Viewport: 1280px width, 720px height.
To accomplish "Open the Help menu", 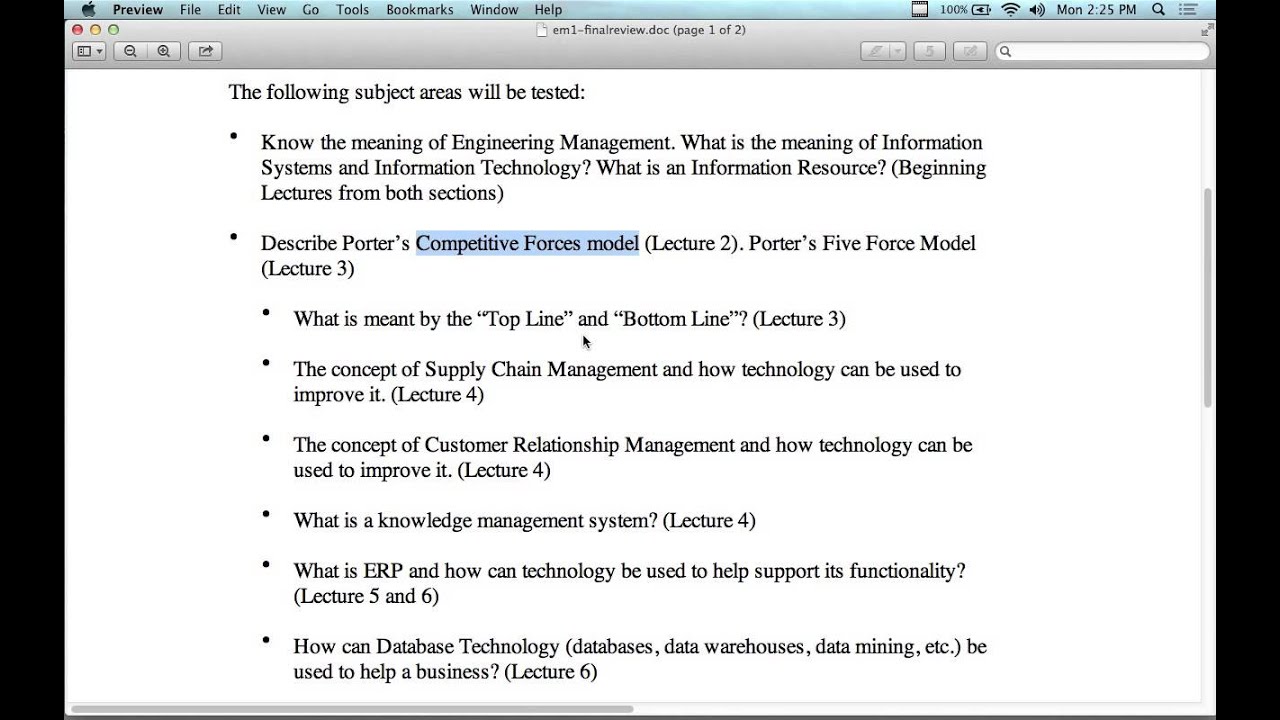I will click(x=548, y=9).
